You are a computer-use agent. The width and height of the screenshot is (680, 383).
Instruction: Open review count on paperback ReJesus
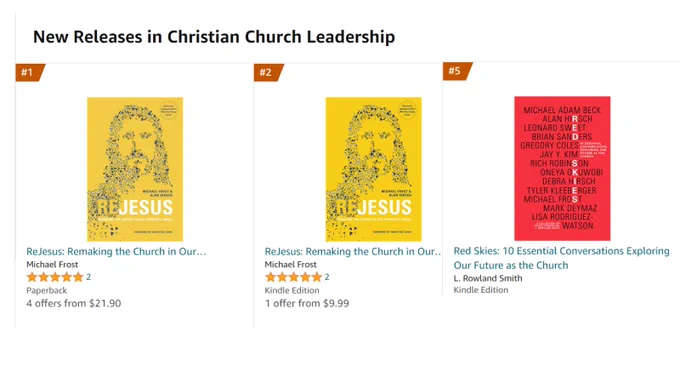click(x=88, y=277)
